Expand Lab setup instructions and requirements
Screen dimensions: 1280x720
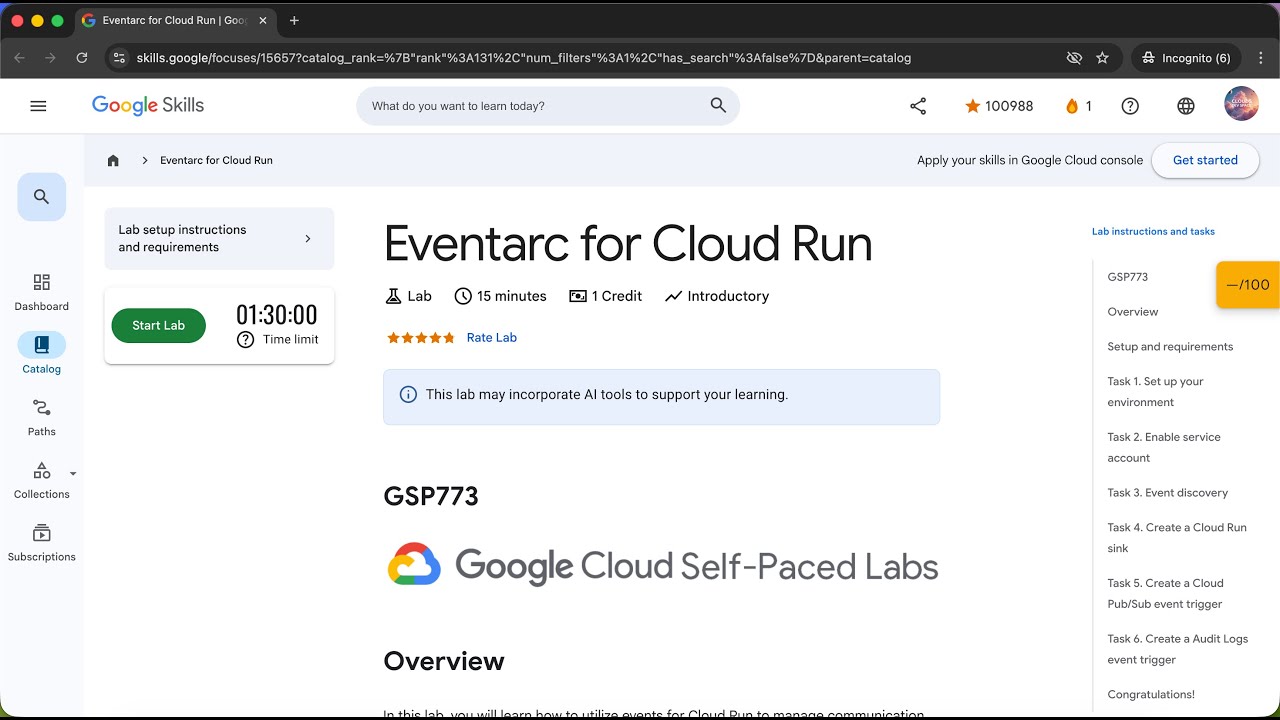pos(219,239)
